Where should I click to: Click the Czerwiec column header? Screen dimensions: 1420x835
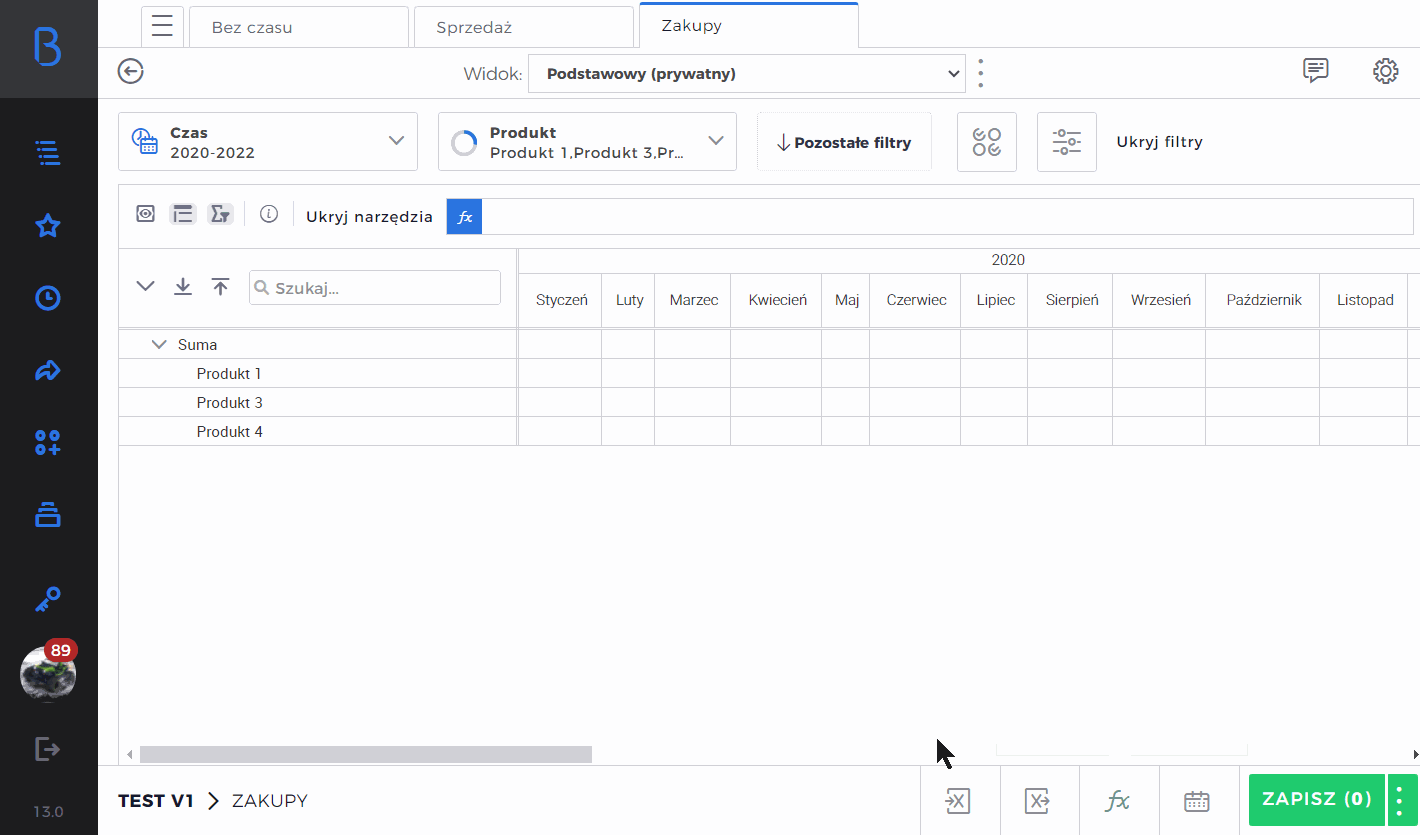[x=916, y=300]
